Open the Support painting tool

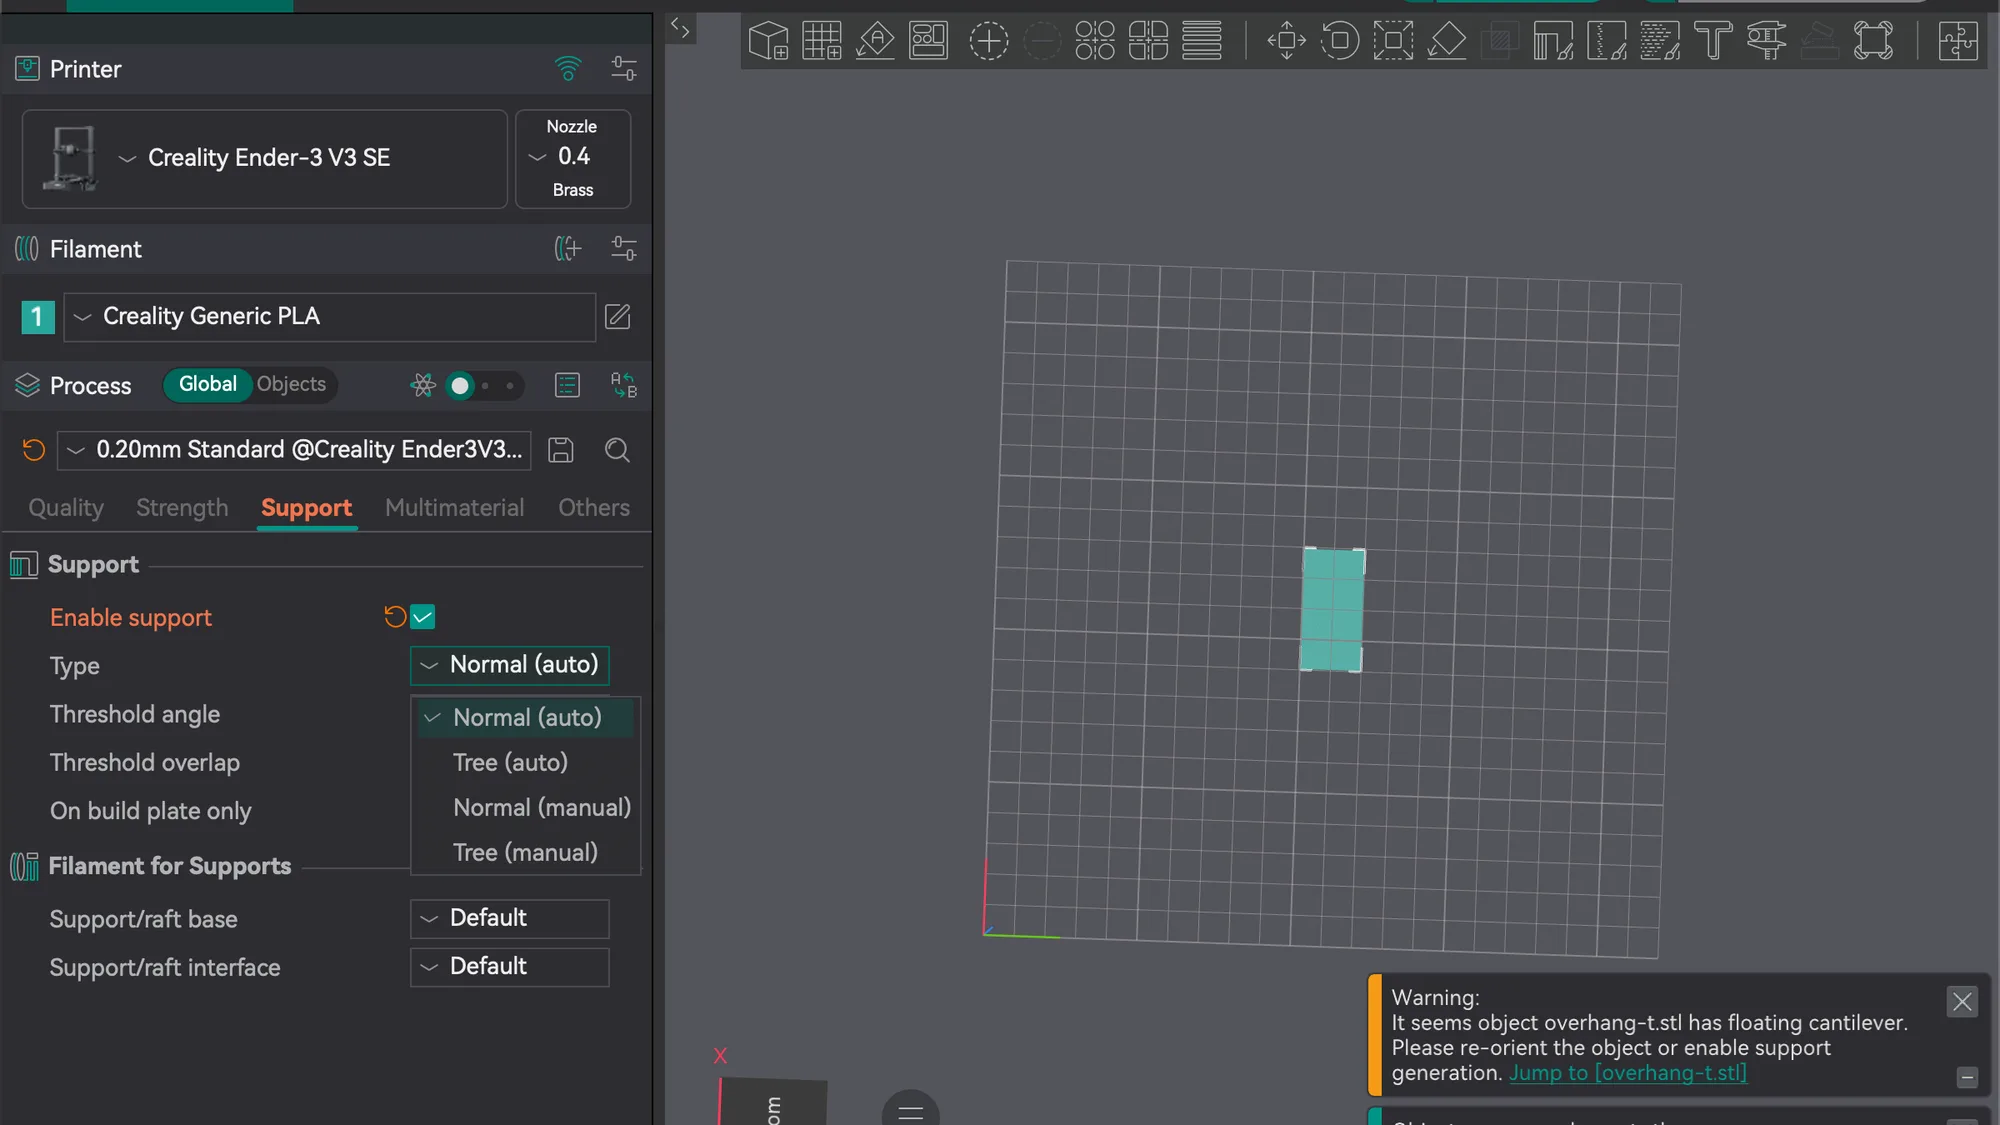click(1553, 41)
